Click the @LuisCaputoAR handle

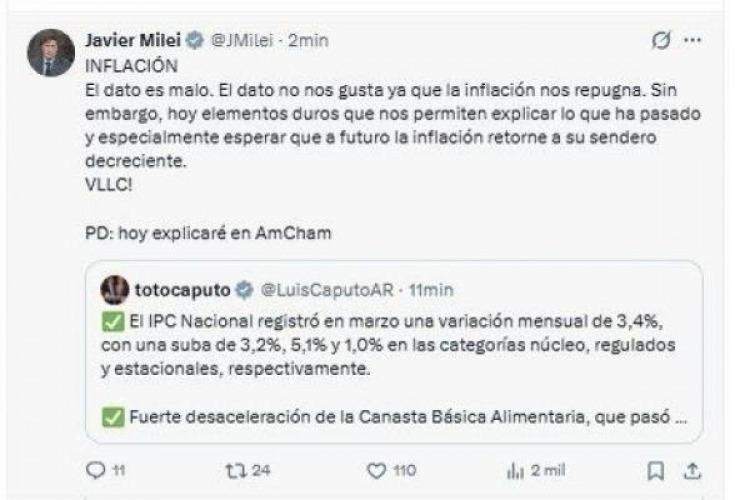(x=319, y=290)
